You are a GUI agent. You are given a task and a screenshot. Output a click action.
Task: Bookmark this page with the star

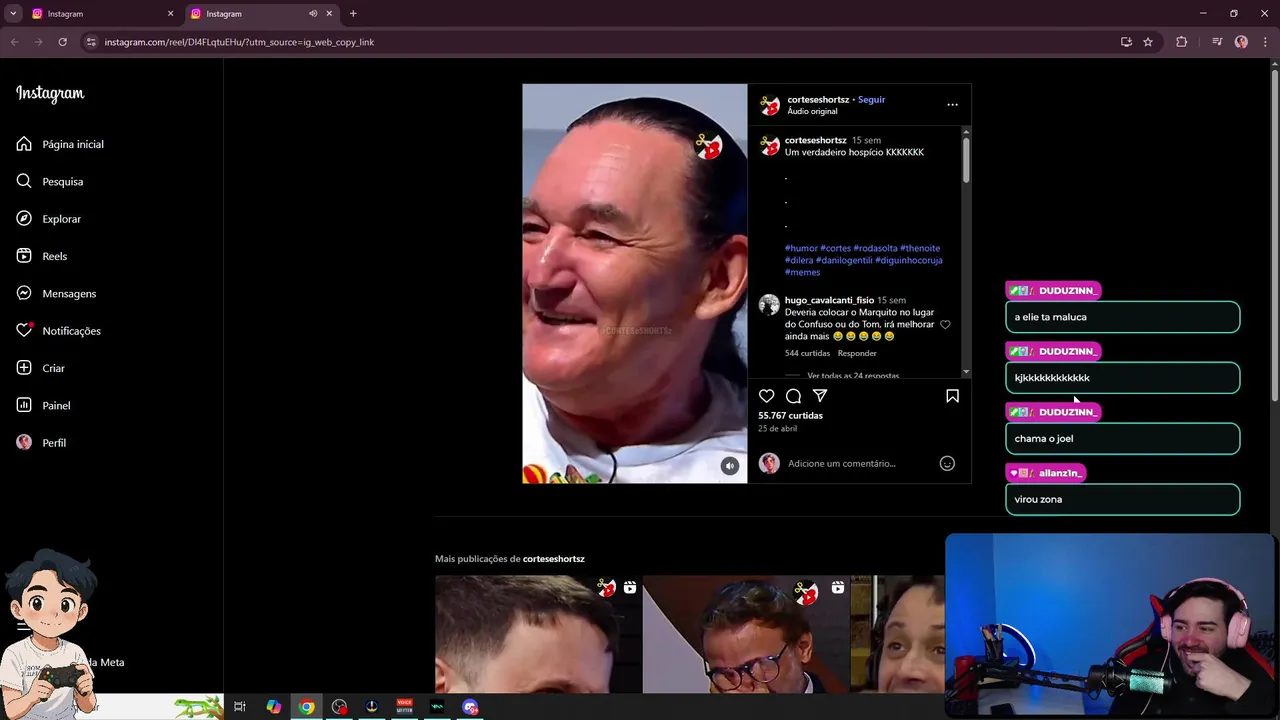1148,42
